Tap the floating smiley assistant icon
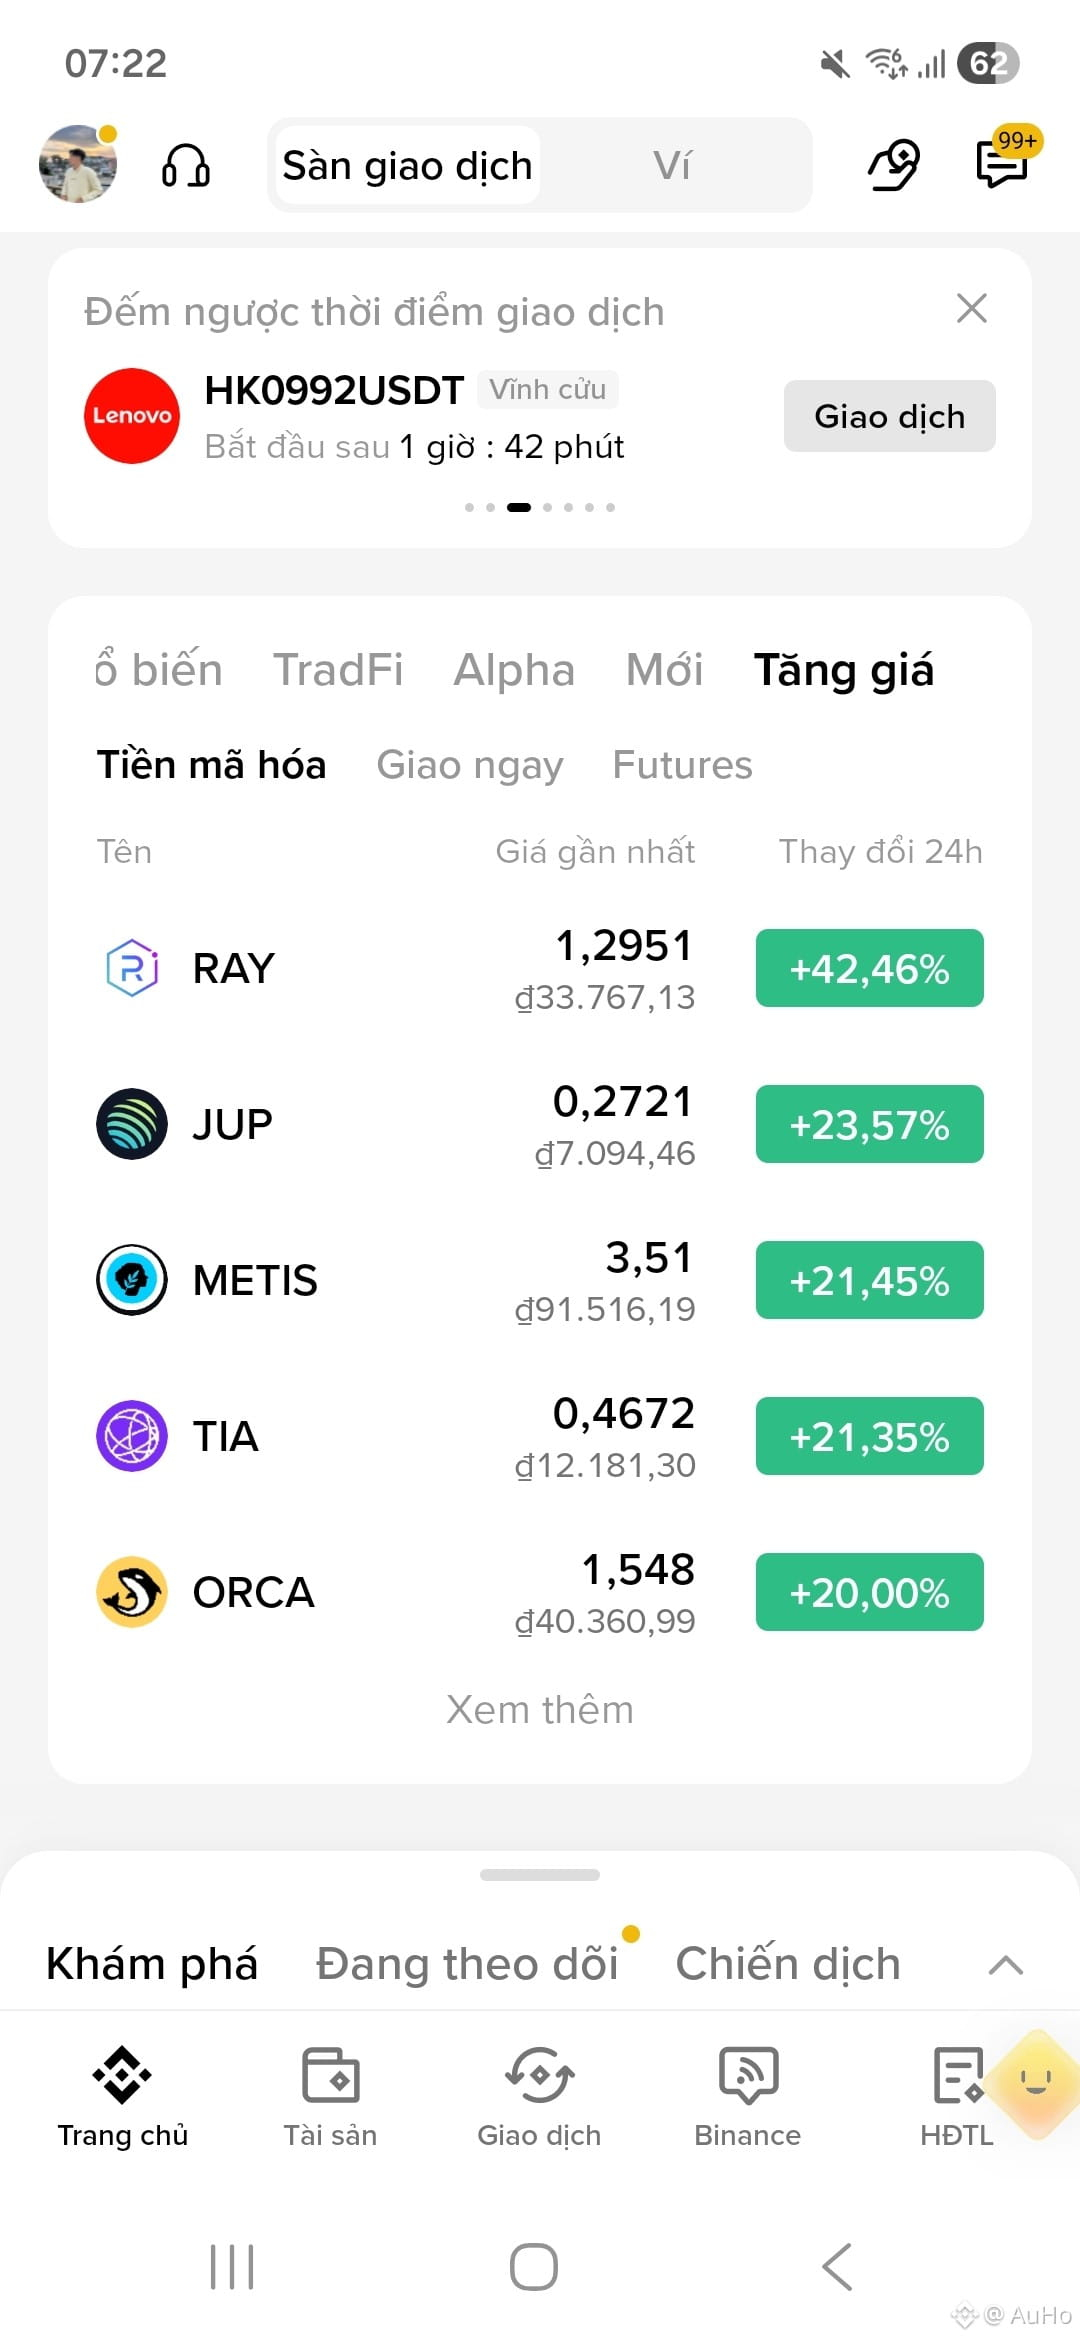 (x=1036, y=2084)
